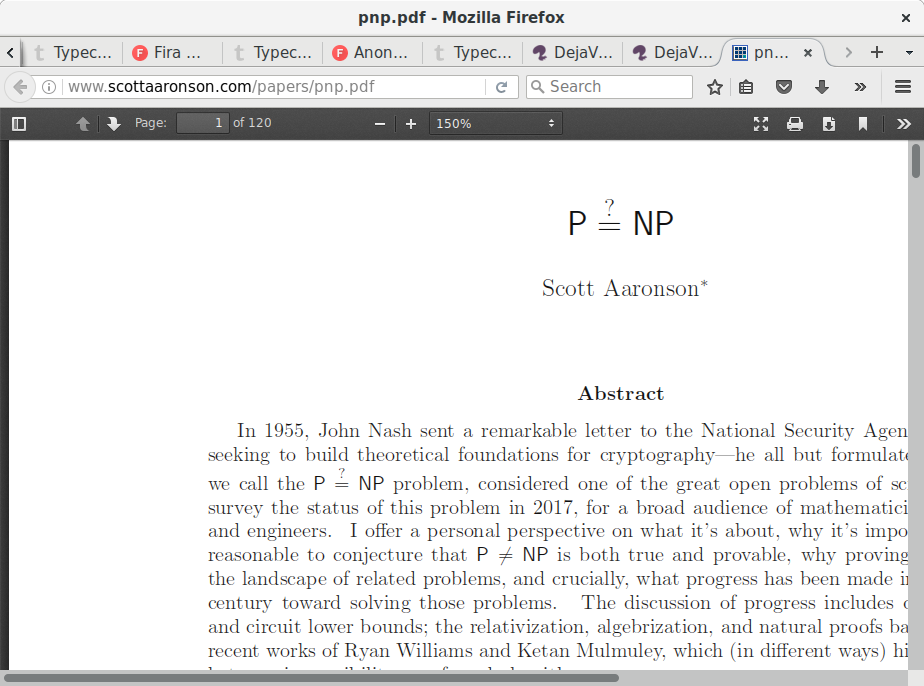Click the page number input field
The width and height of the screenshot is (924, 686).
(202, 123)
